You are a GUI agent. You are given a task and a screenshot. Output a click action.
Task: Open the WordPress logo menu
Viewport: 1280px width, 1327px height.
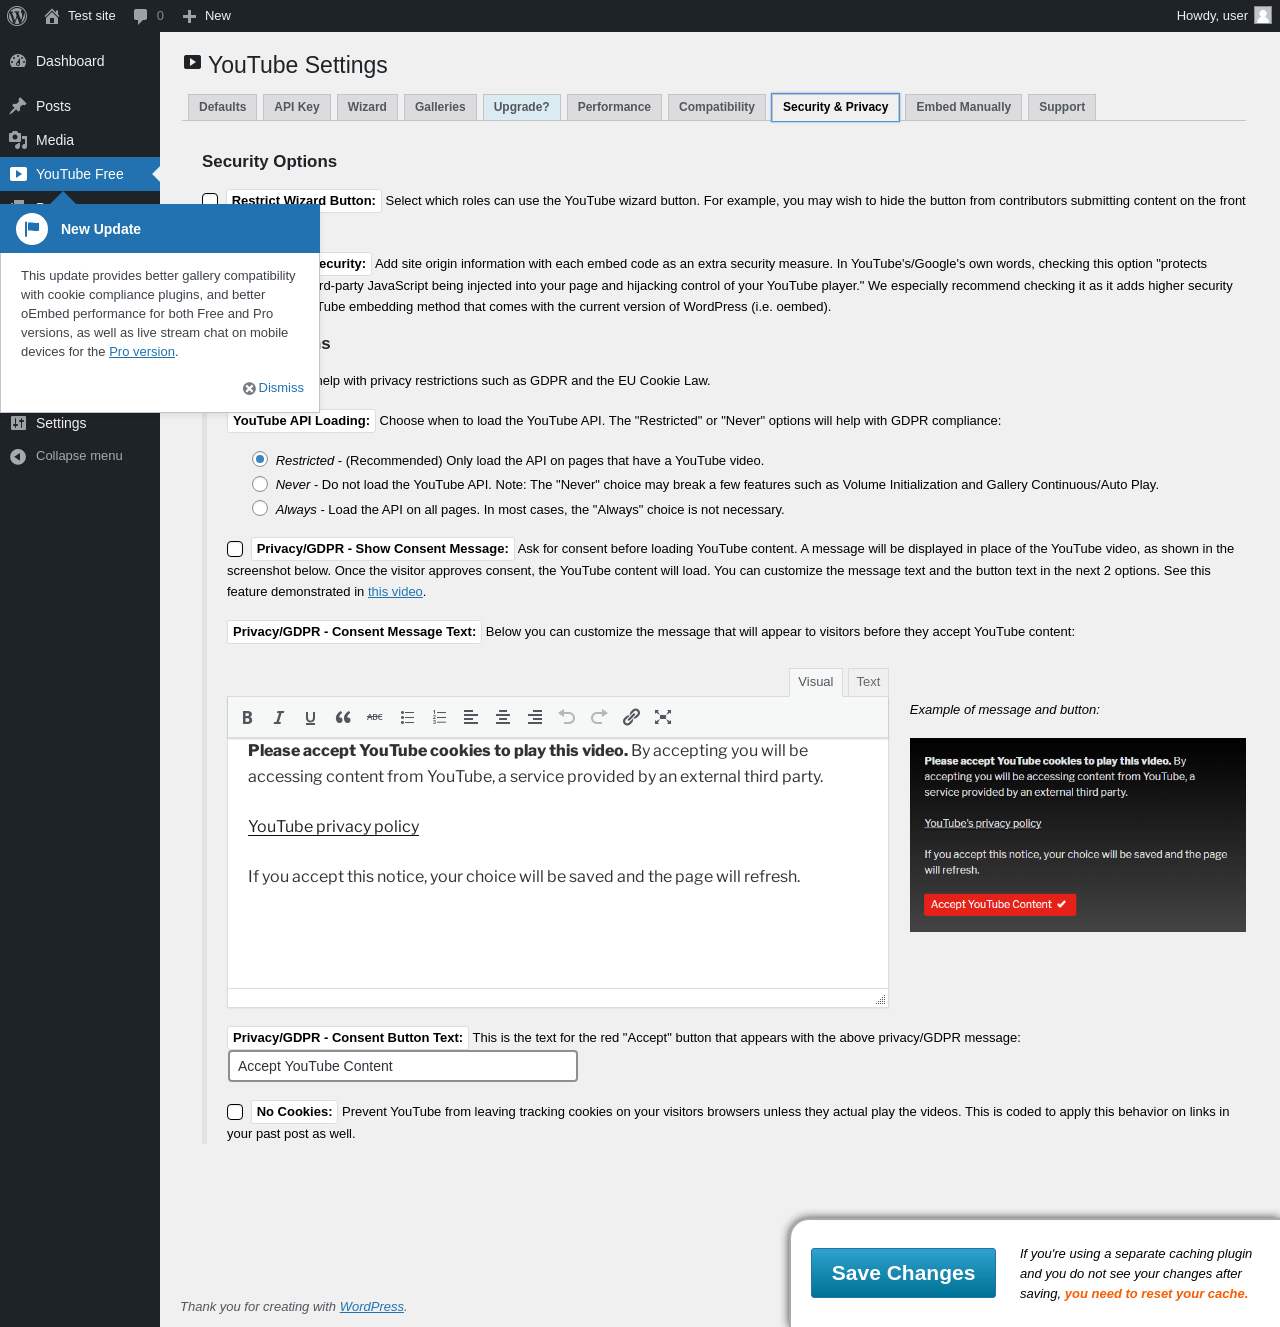point(17,16)
